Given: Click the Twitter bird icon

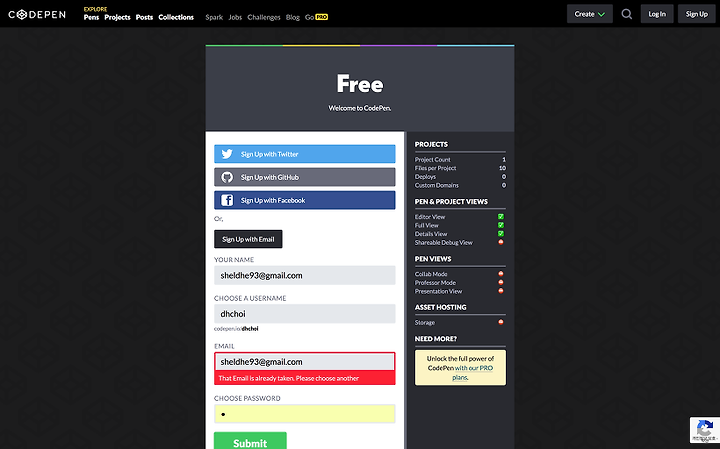Looking at the screenshot, I should [x=227, y=154].
